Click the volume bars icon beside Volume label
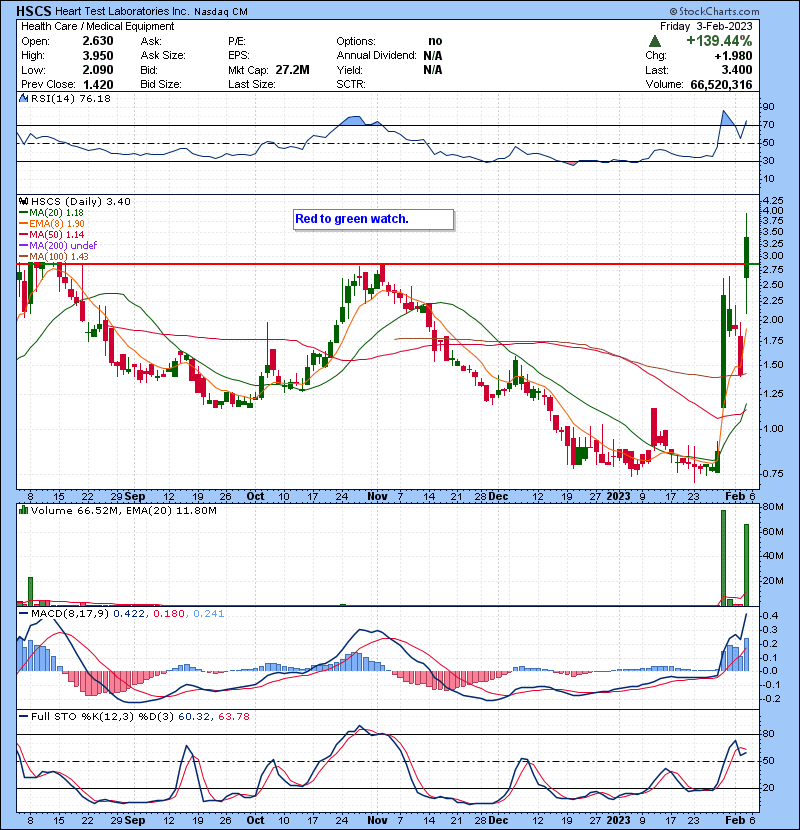The height and width of the screenshot is (830, 800). coord(23,510)
